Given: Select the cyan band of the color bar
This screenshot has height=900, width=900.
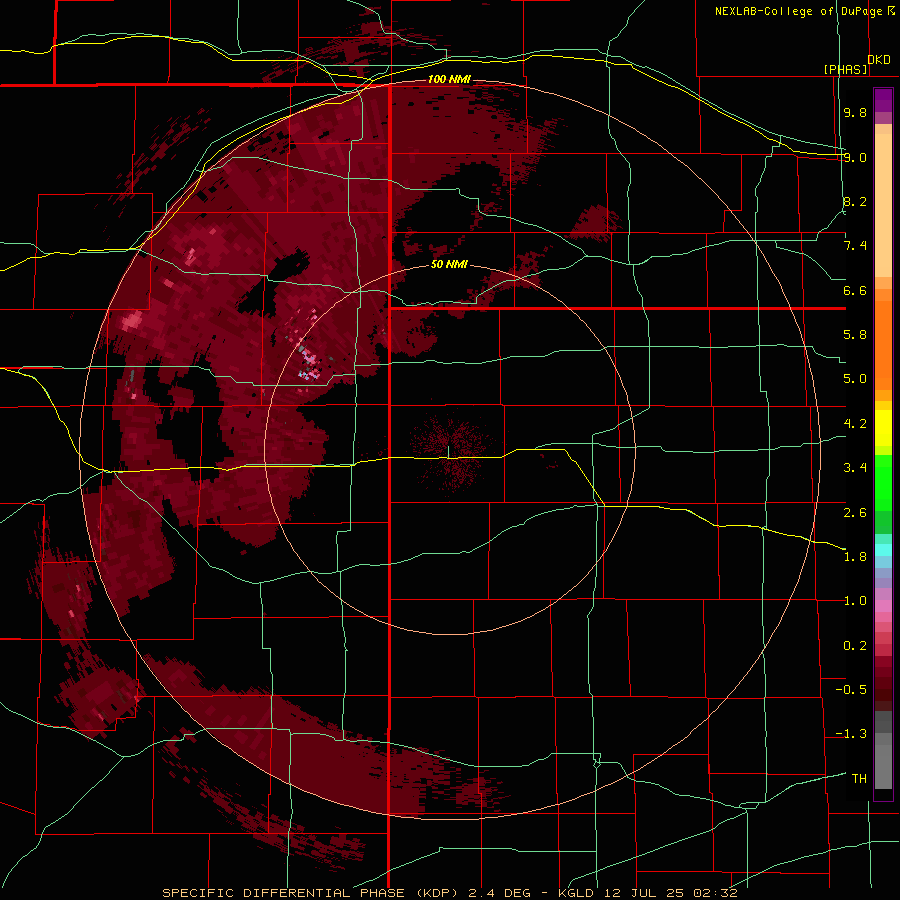Looking at the screenshot, I should 883,550.
